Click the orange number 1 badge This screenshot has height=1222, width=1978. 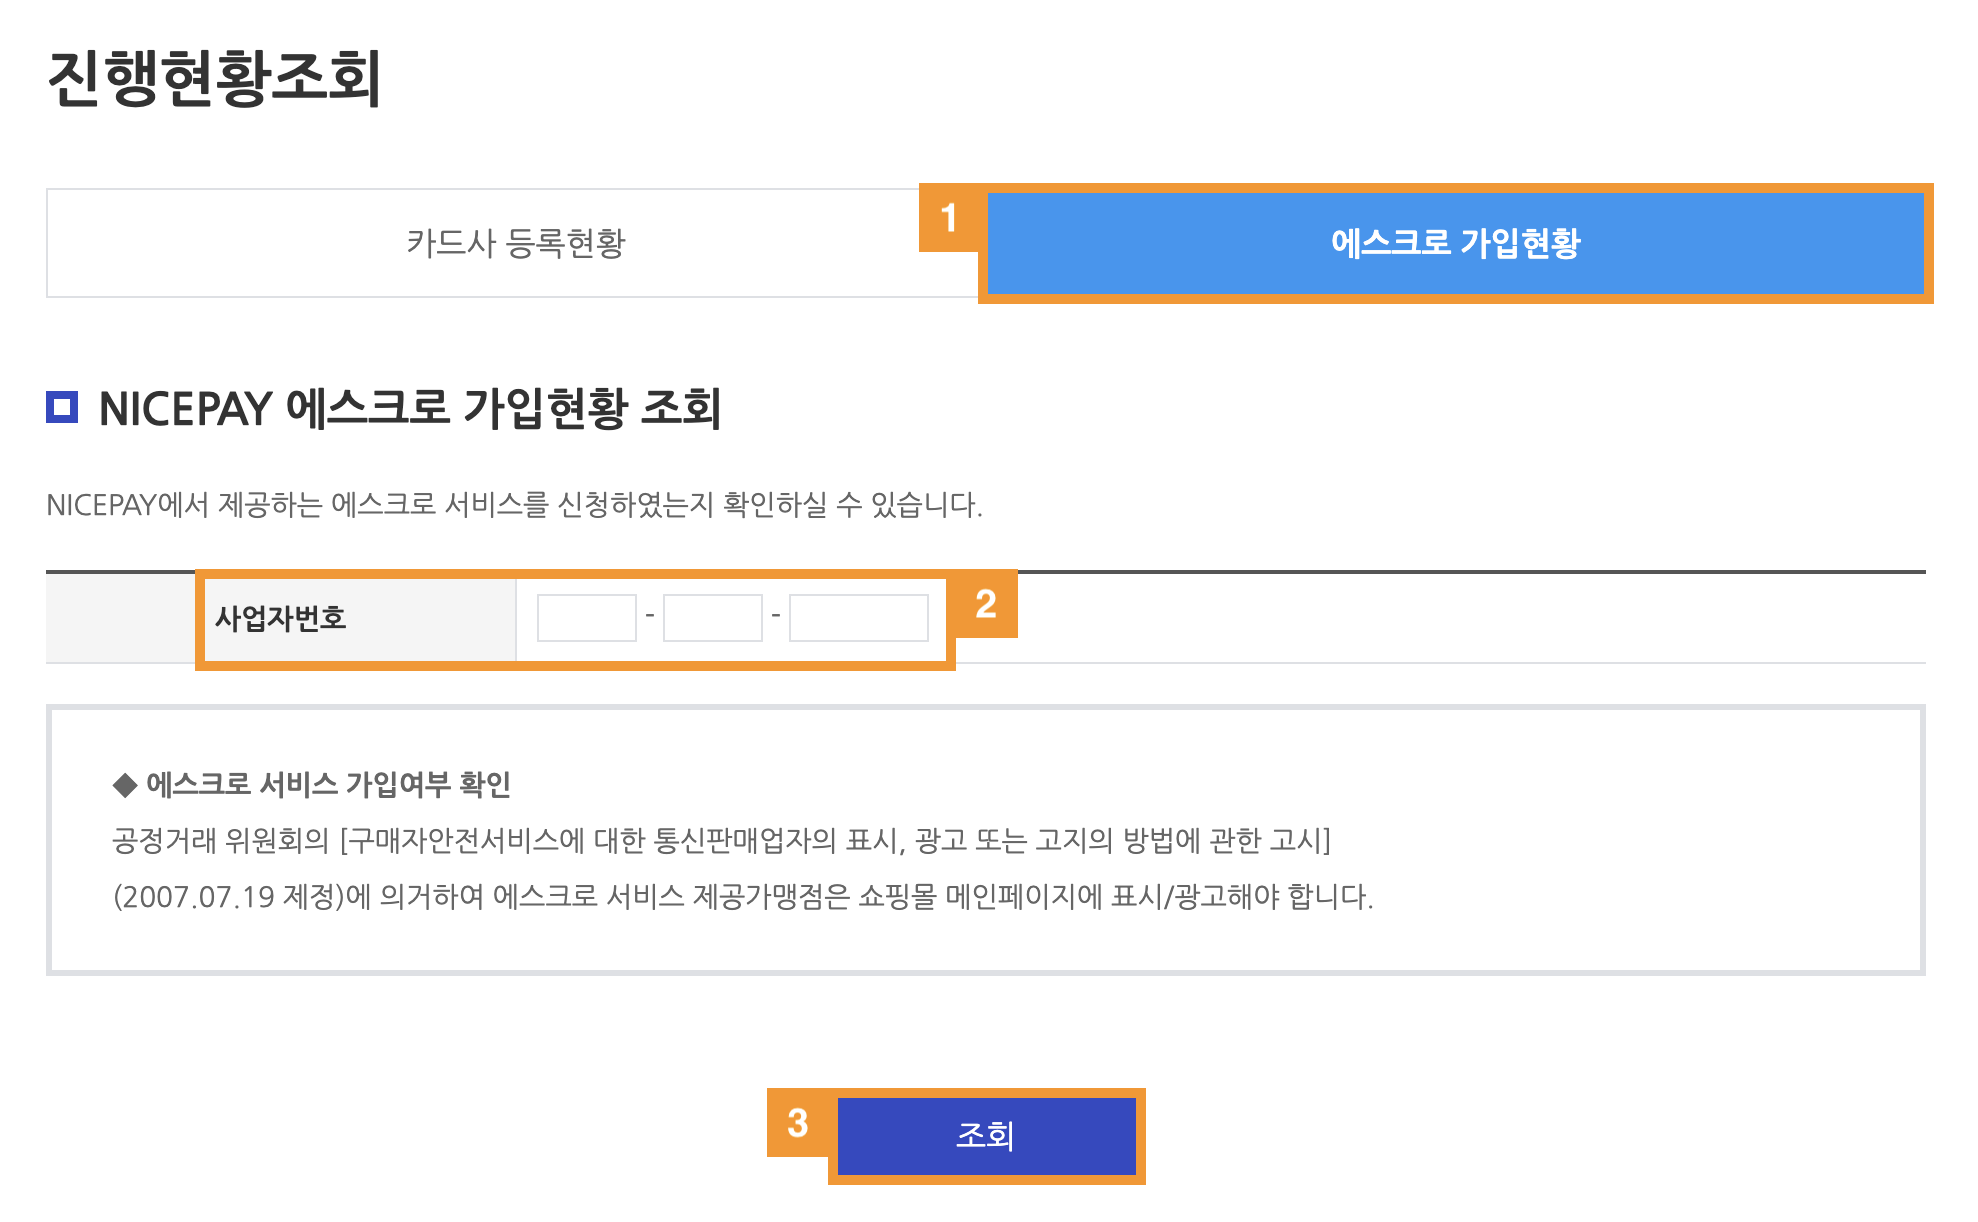click(x=949, y=217)
